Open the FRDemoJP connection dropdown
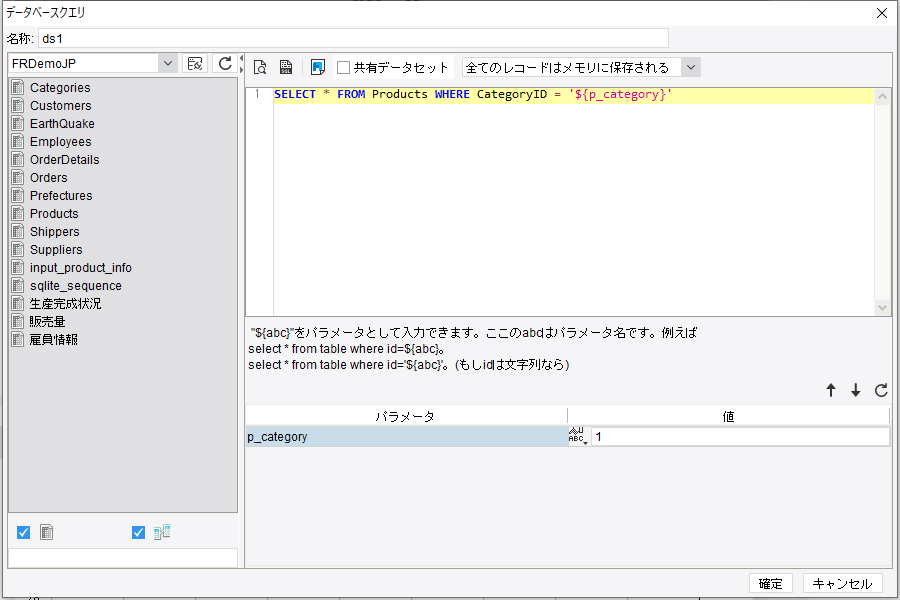The image size is (900, 600). 167,63
